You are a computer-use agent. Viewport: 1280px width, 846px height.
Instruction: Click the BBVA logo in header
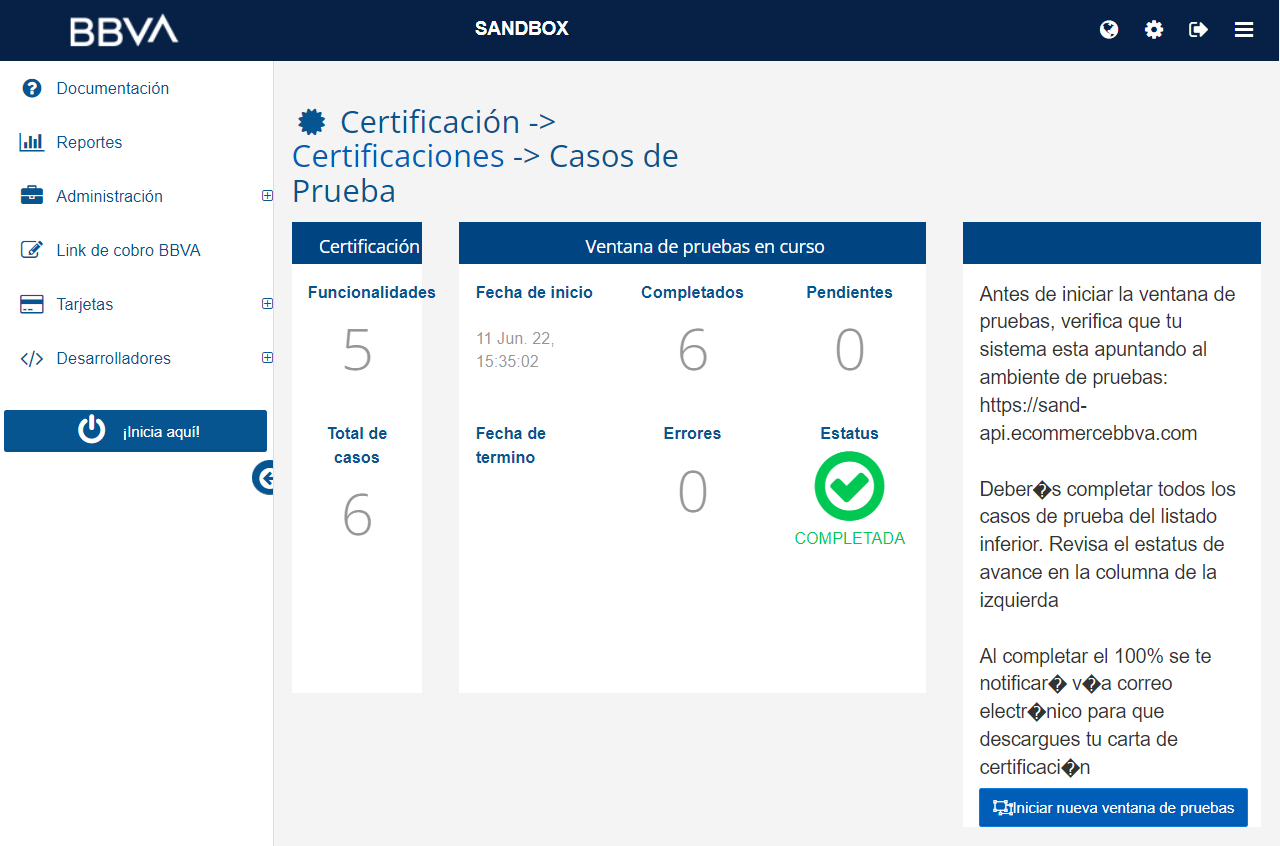click(x=124, y=30)
